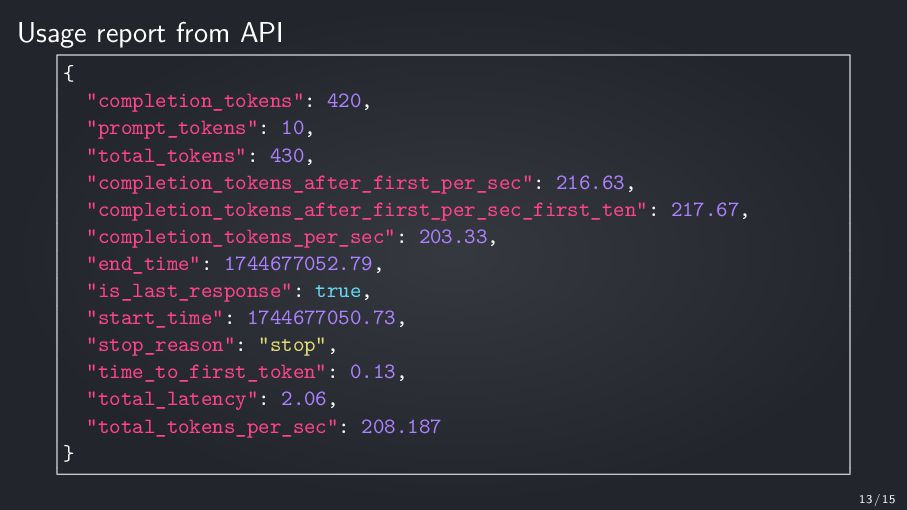Click the total_tokens_per_sec value 208.187
This screenshot has width=907, height=510.
(x=401, y=427)
